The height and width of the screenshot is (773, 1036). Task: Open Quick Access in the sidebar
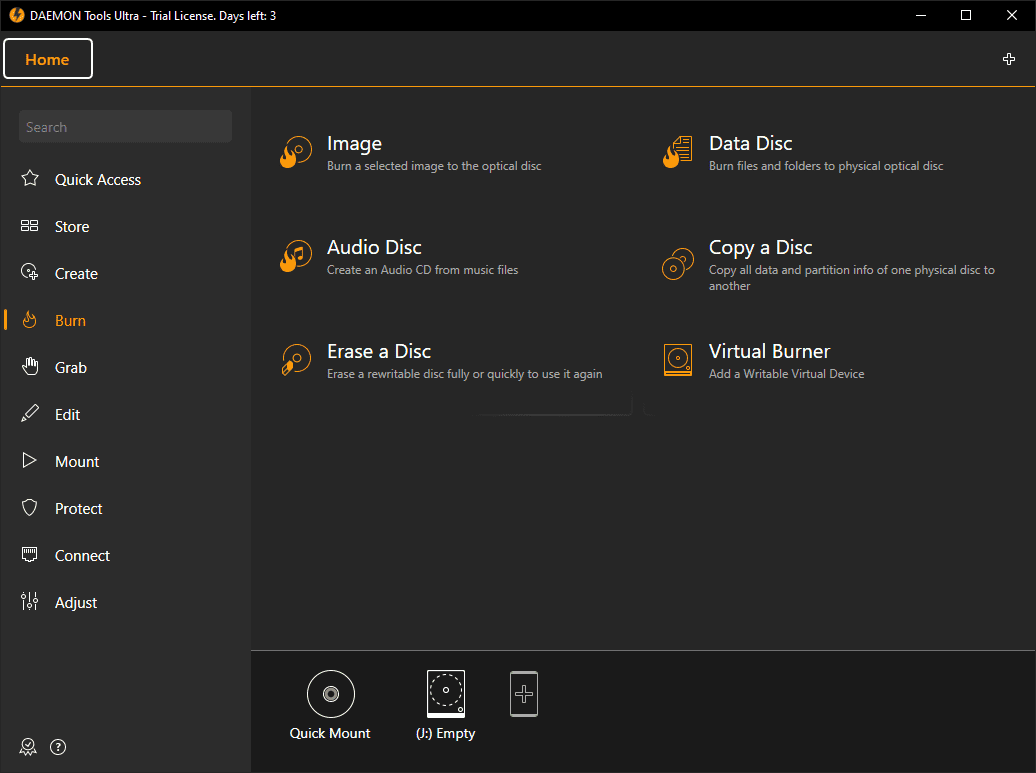coord(97,180)
